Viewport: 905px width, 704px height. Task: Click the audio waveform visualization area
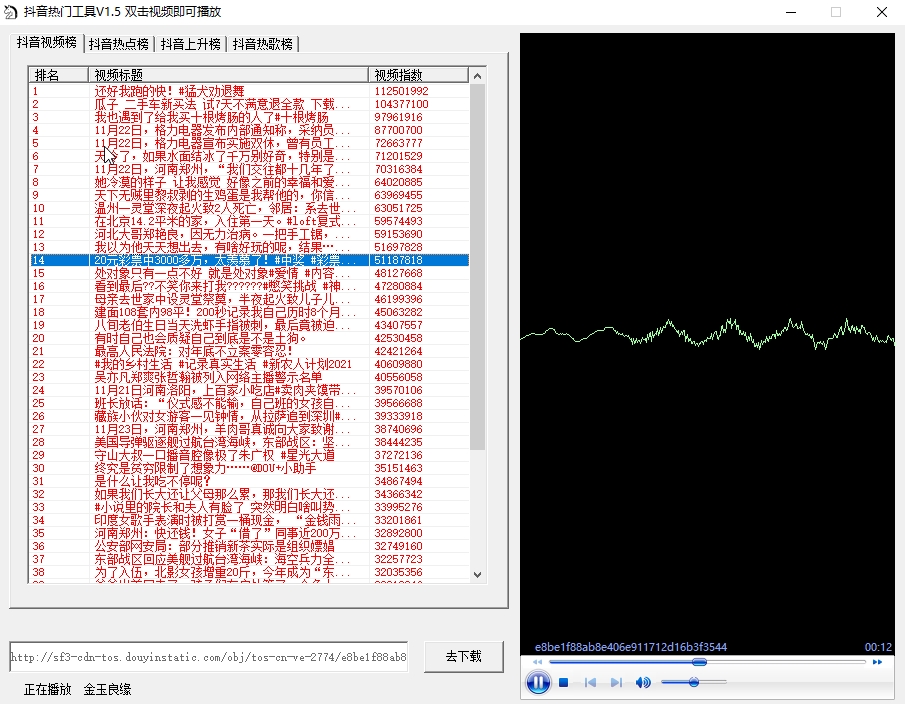click(x=707, y=335)
